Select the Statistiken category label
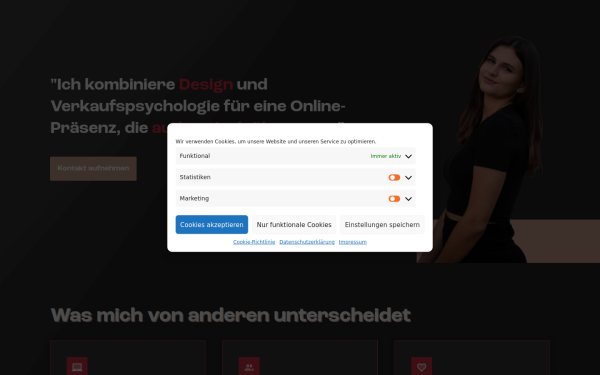 point(195,177)
